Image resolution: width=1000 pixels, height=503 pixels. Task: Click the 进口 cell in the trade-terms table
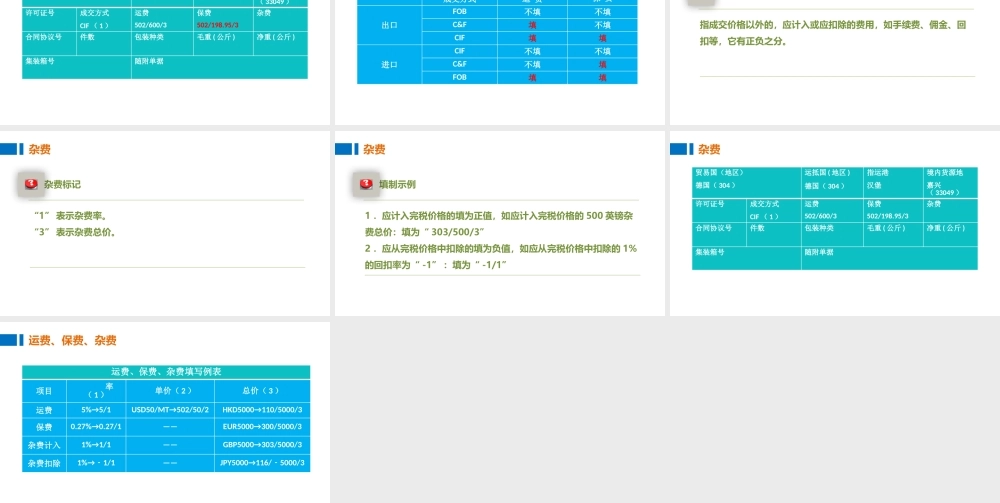pyautogui.click(x=389, y=64)
